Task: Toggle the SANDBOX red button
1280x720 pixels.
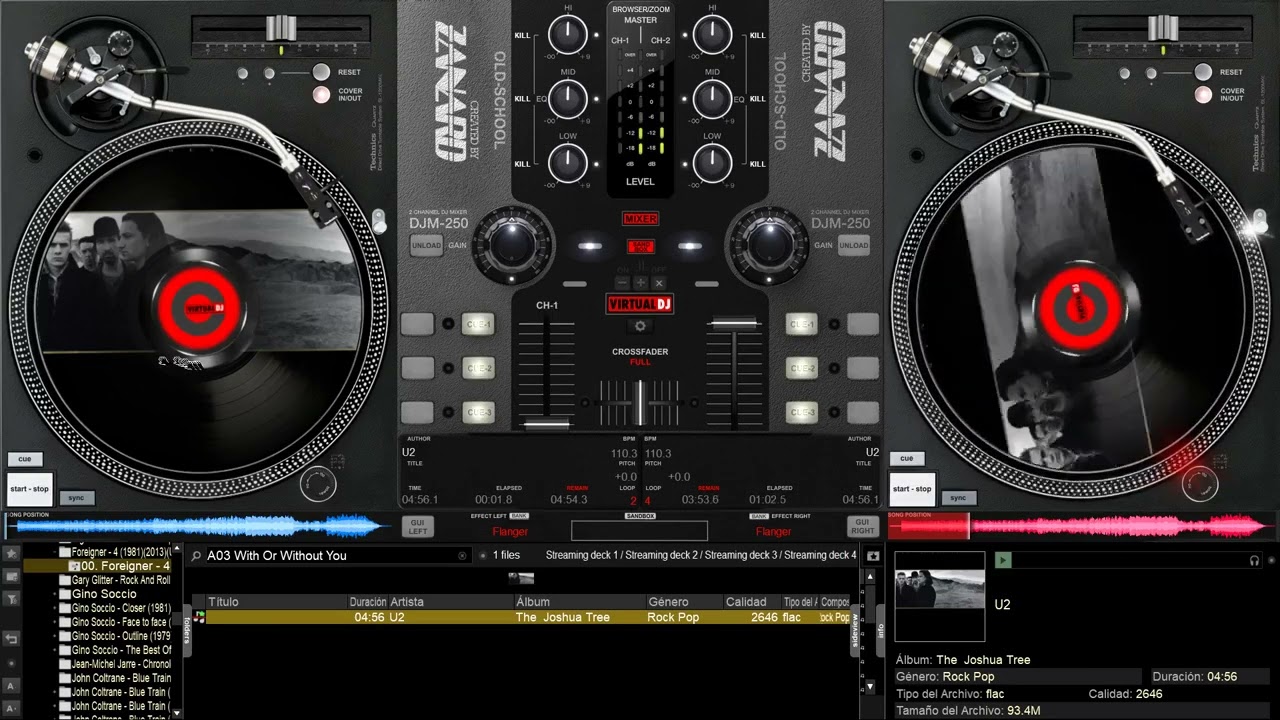Action: [640, 247]
